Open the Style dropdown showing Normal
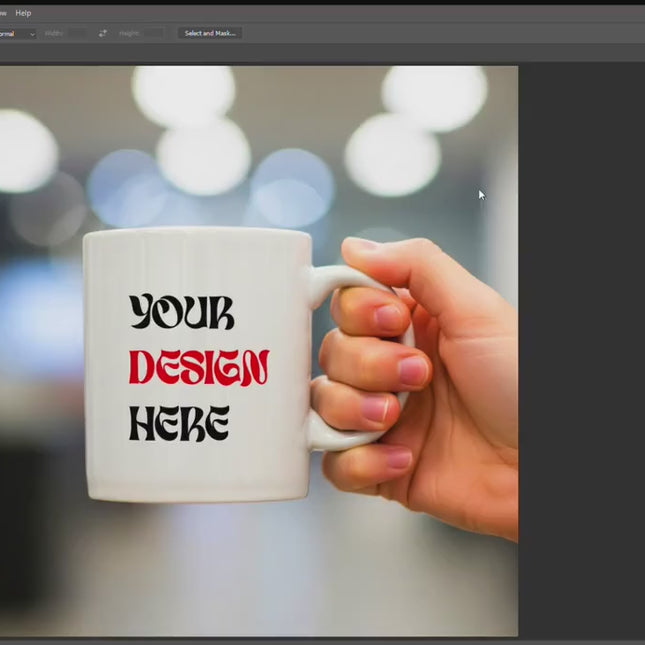Viewport: 645px width, 645px height. point(18,34)
